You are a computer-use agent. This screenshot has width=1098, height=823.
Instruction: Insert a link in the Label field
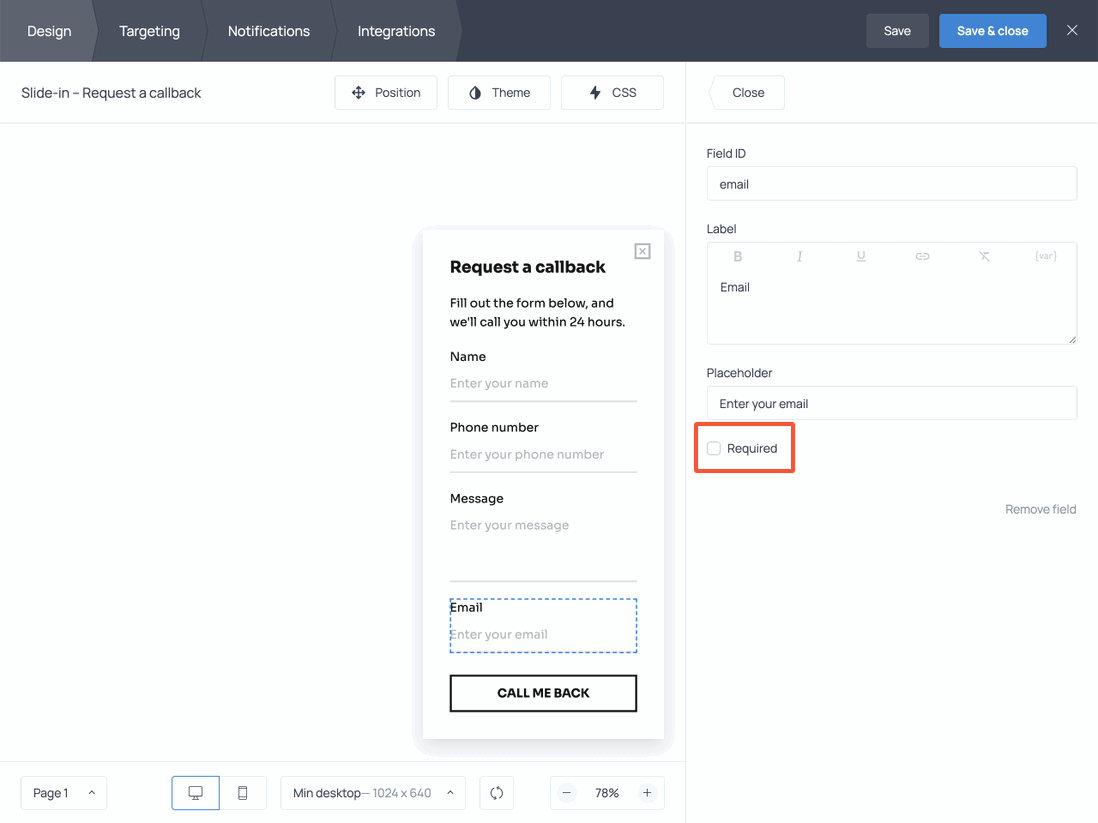click(922, 256)
